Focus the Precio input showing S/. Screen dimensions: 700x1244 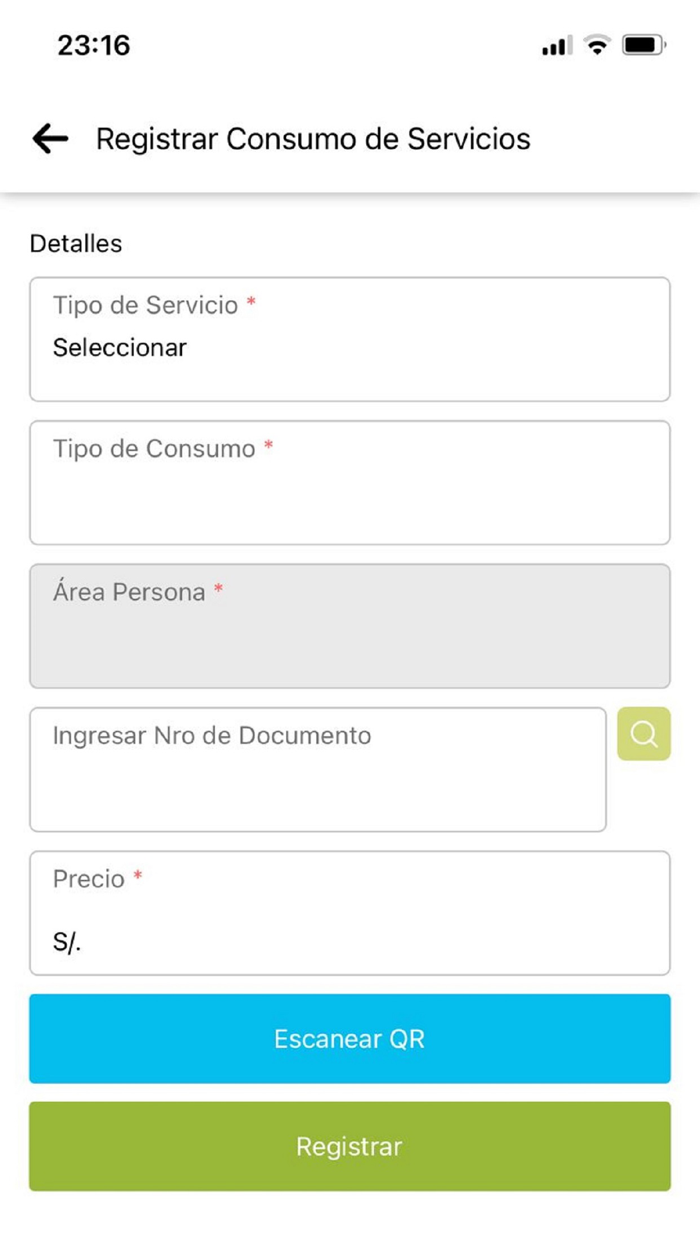click(349, 913)
